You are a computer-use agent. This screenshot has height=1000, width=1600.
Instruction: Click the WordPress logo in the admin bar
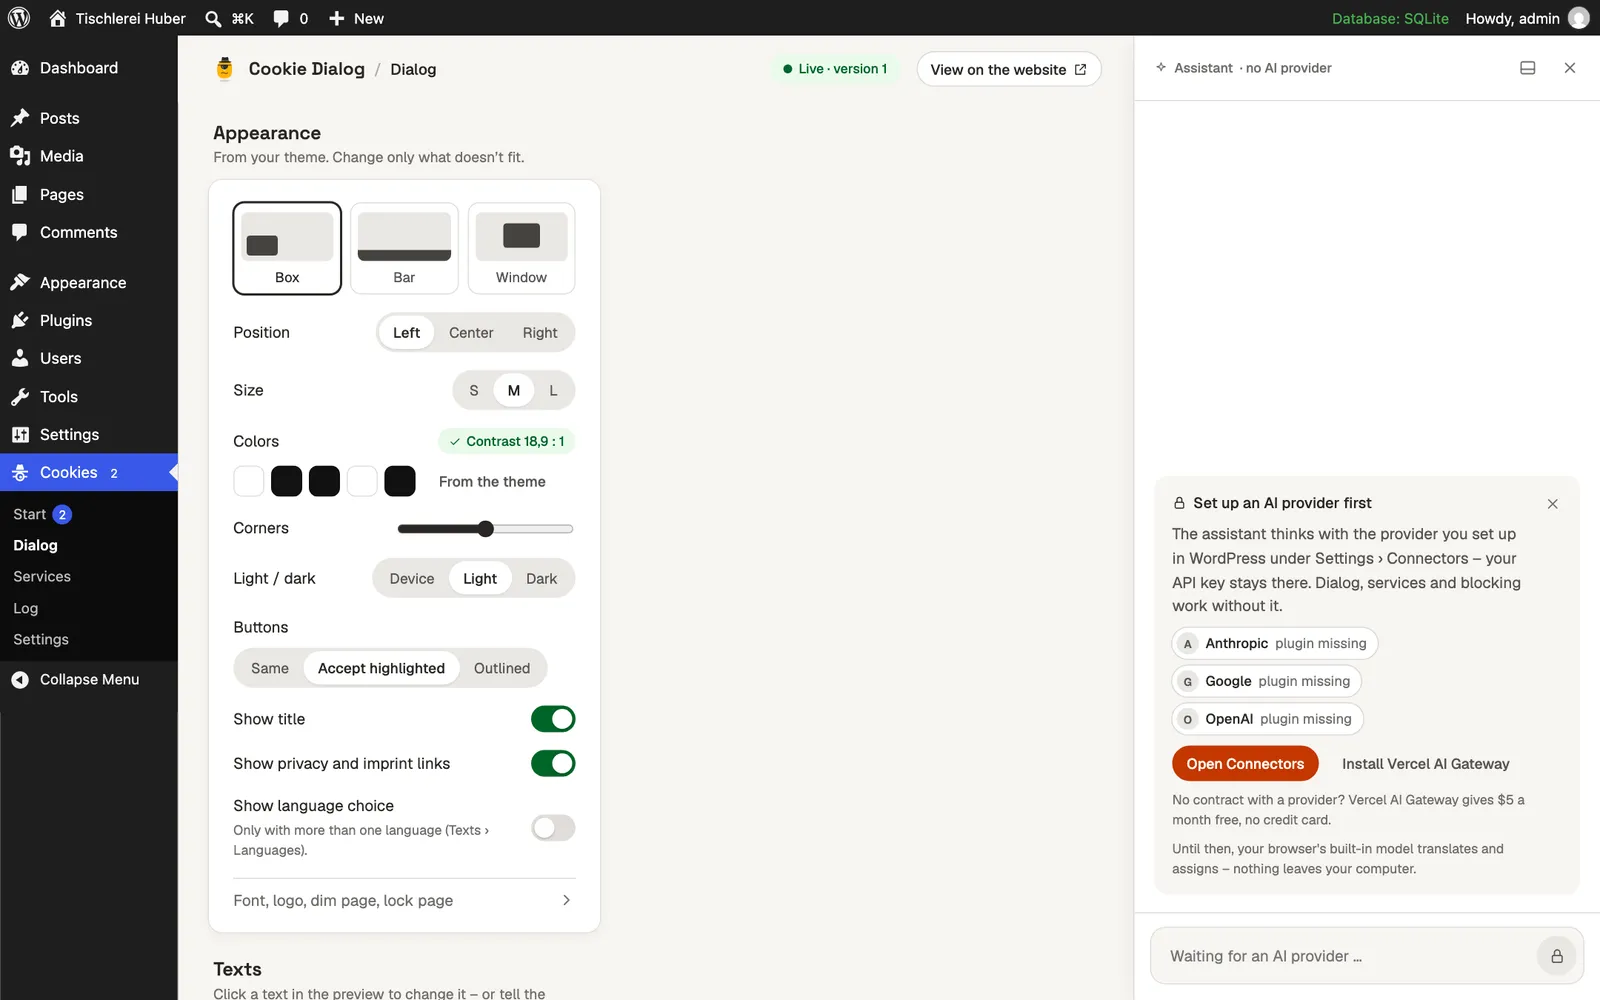tap(19, 18)
